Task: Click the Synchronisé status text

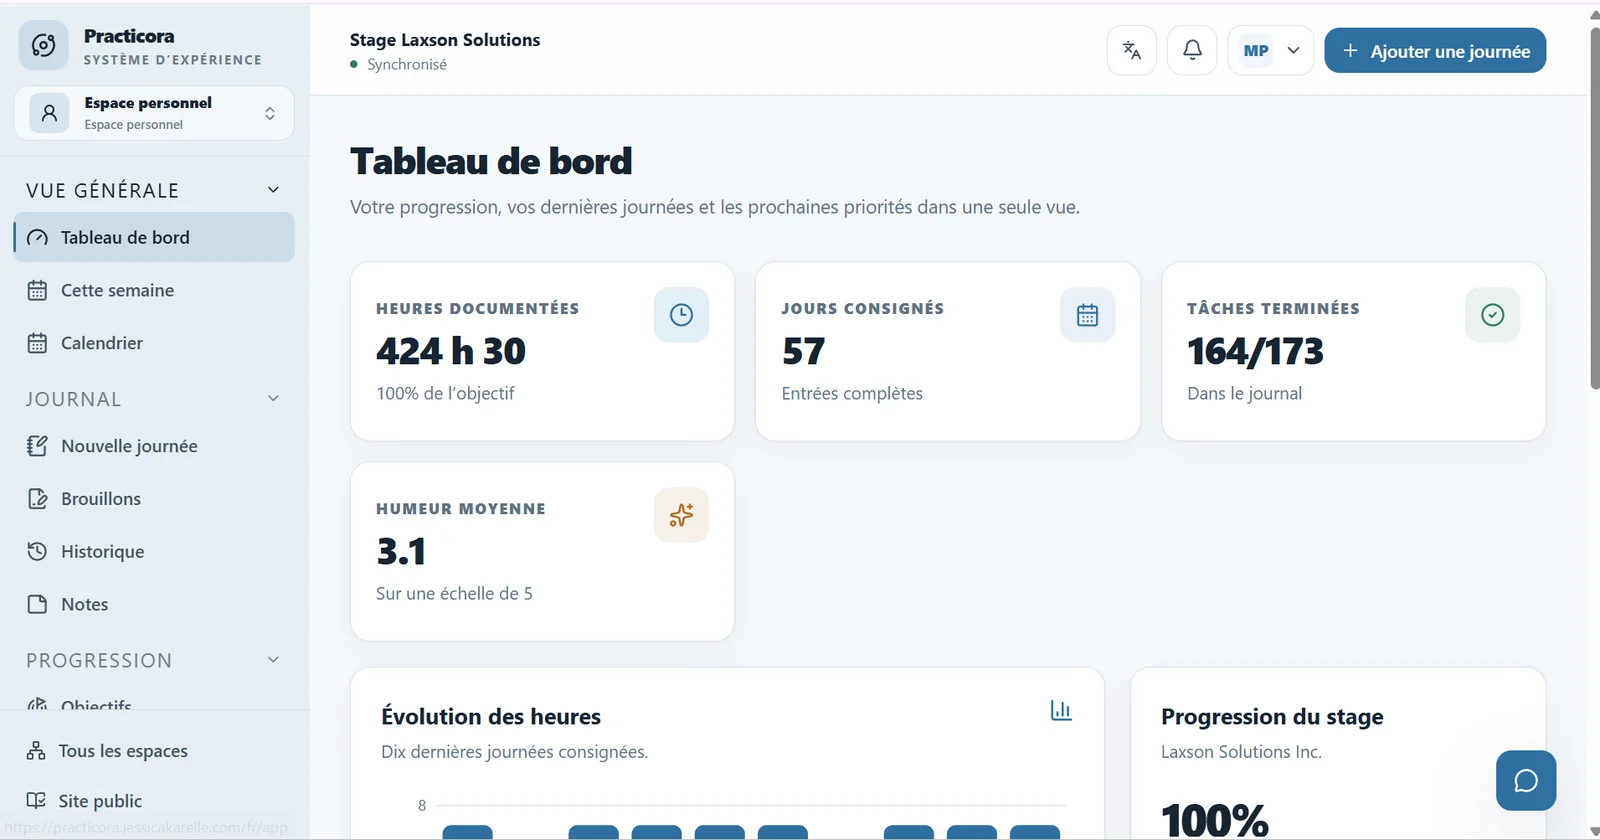Action: (407, 64)
